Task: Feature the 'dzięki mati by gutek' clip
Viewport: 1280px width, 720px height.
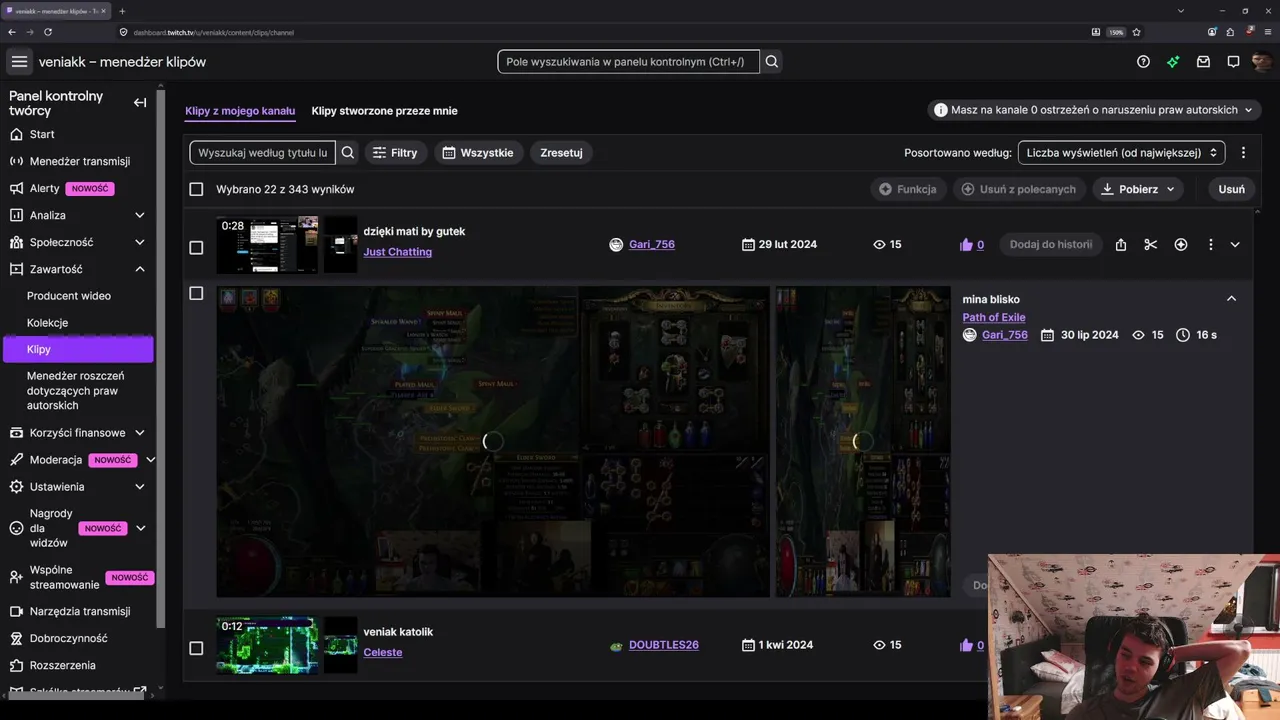Action: (1181, 245)
